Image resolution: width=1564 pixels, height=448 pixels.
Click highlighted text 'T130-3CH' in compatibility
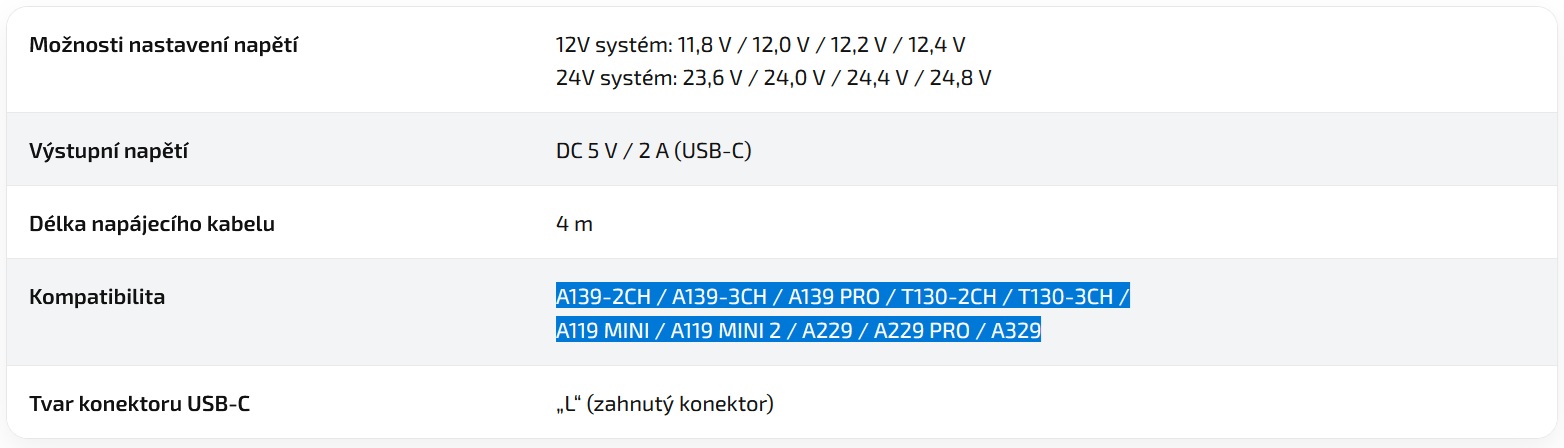coord(1064,297)
